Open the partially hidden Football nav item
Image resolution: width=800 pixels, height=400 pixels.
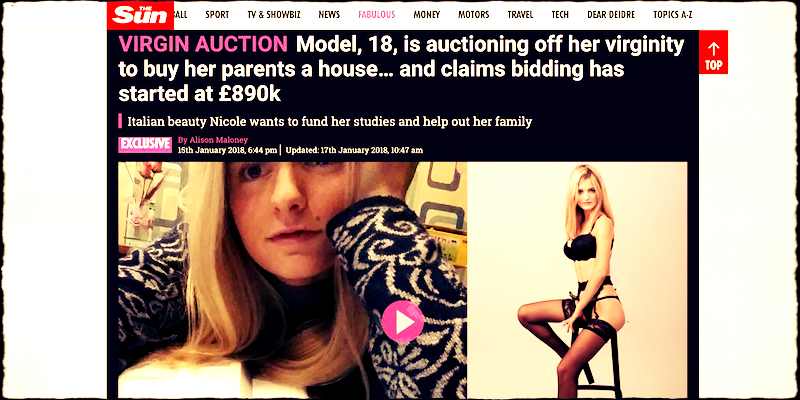point(181,15)
